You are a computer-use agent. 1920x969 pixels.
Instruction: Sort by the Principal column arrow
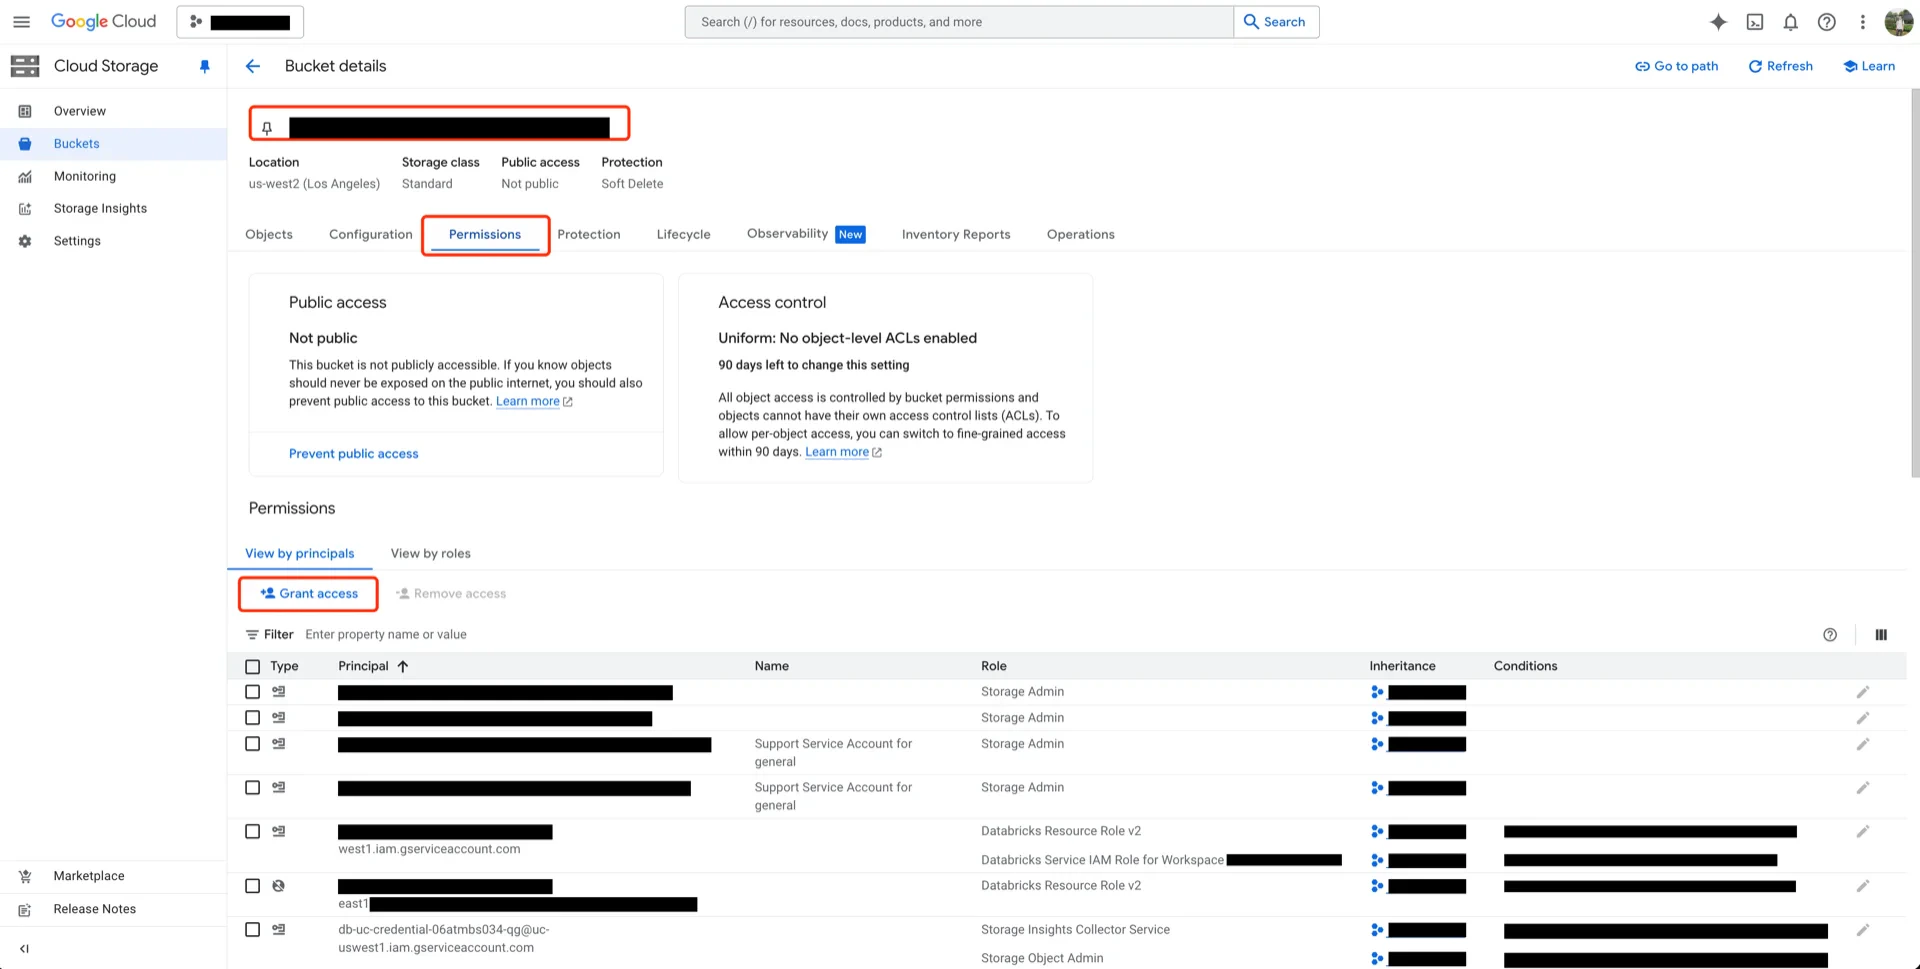403,666
